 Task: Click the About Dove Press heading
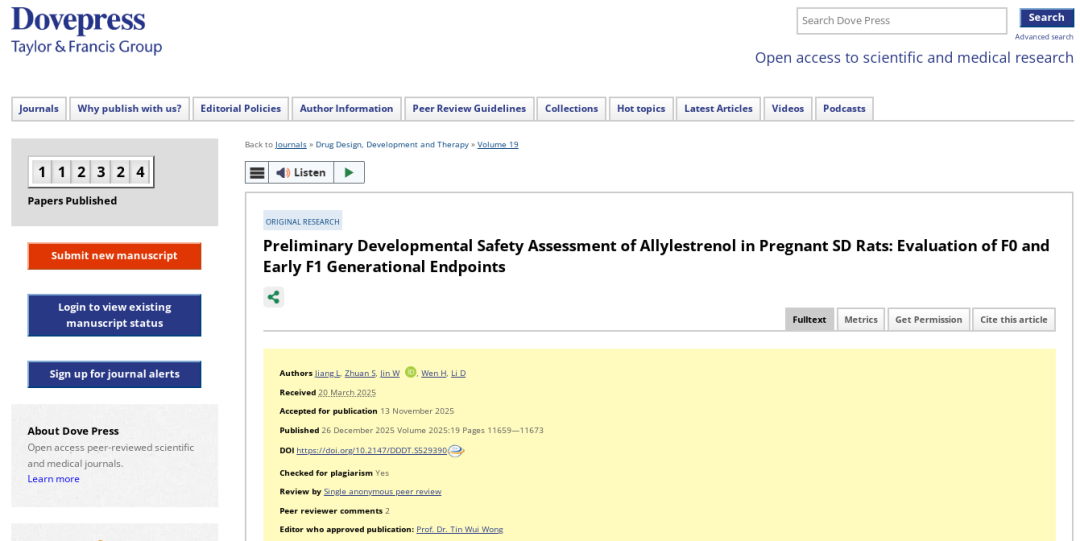[x=73, y=431]
